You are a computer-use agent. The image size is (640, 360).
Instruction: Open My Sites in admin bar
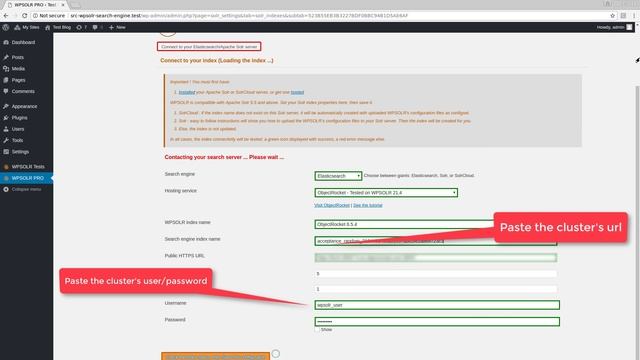tap(27, 27)
